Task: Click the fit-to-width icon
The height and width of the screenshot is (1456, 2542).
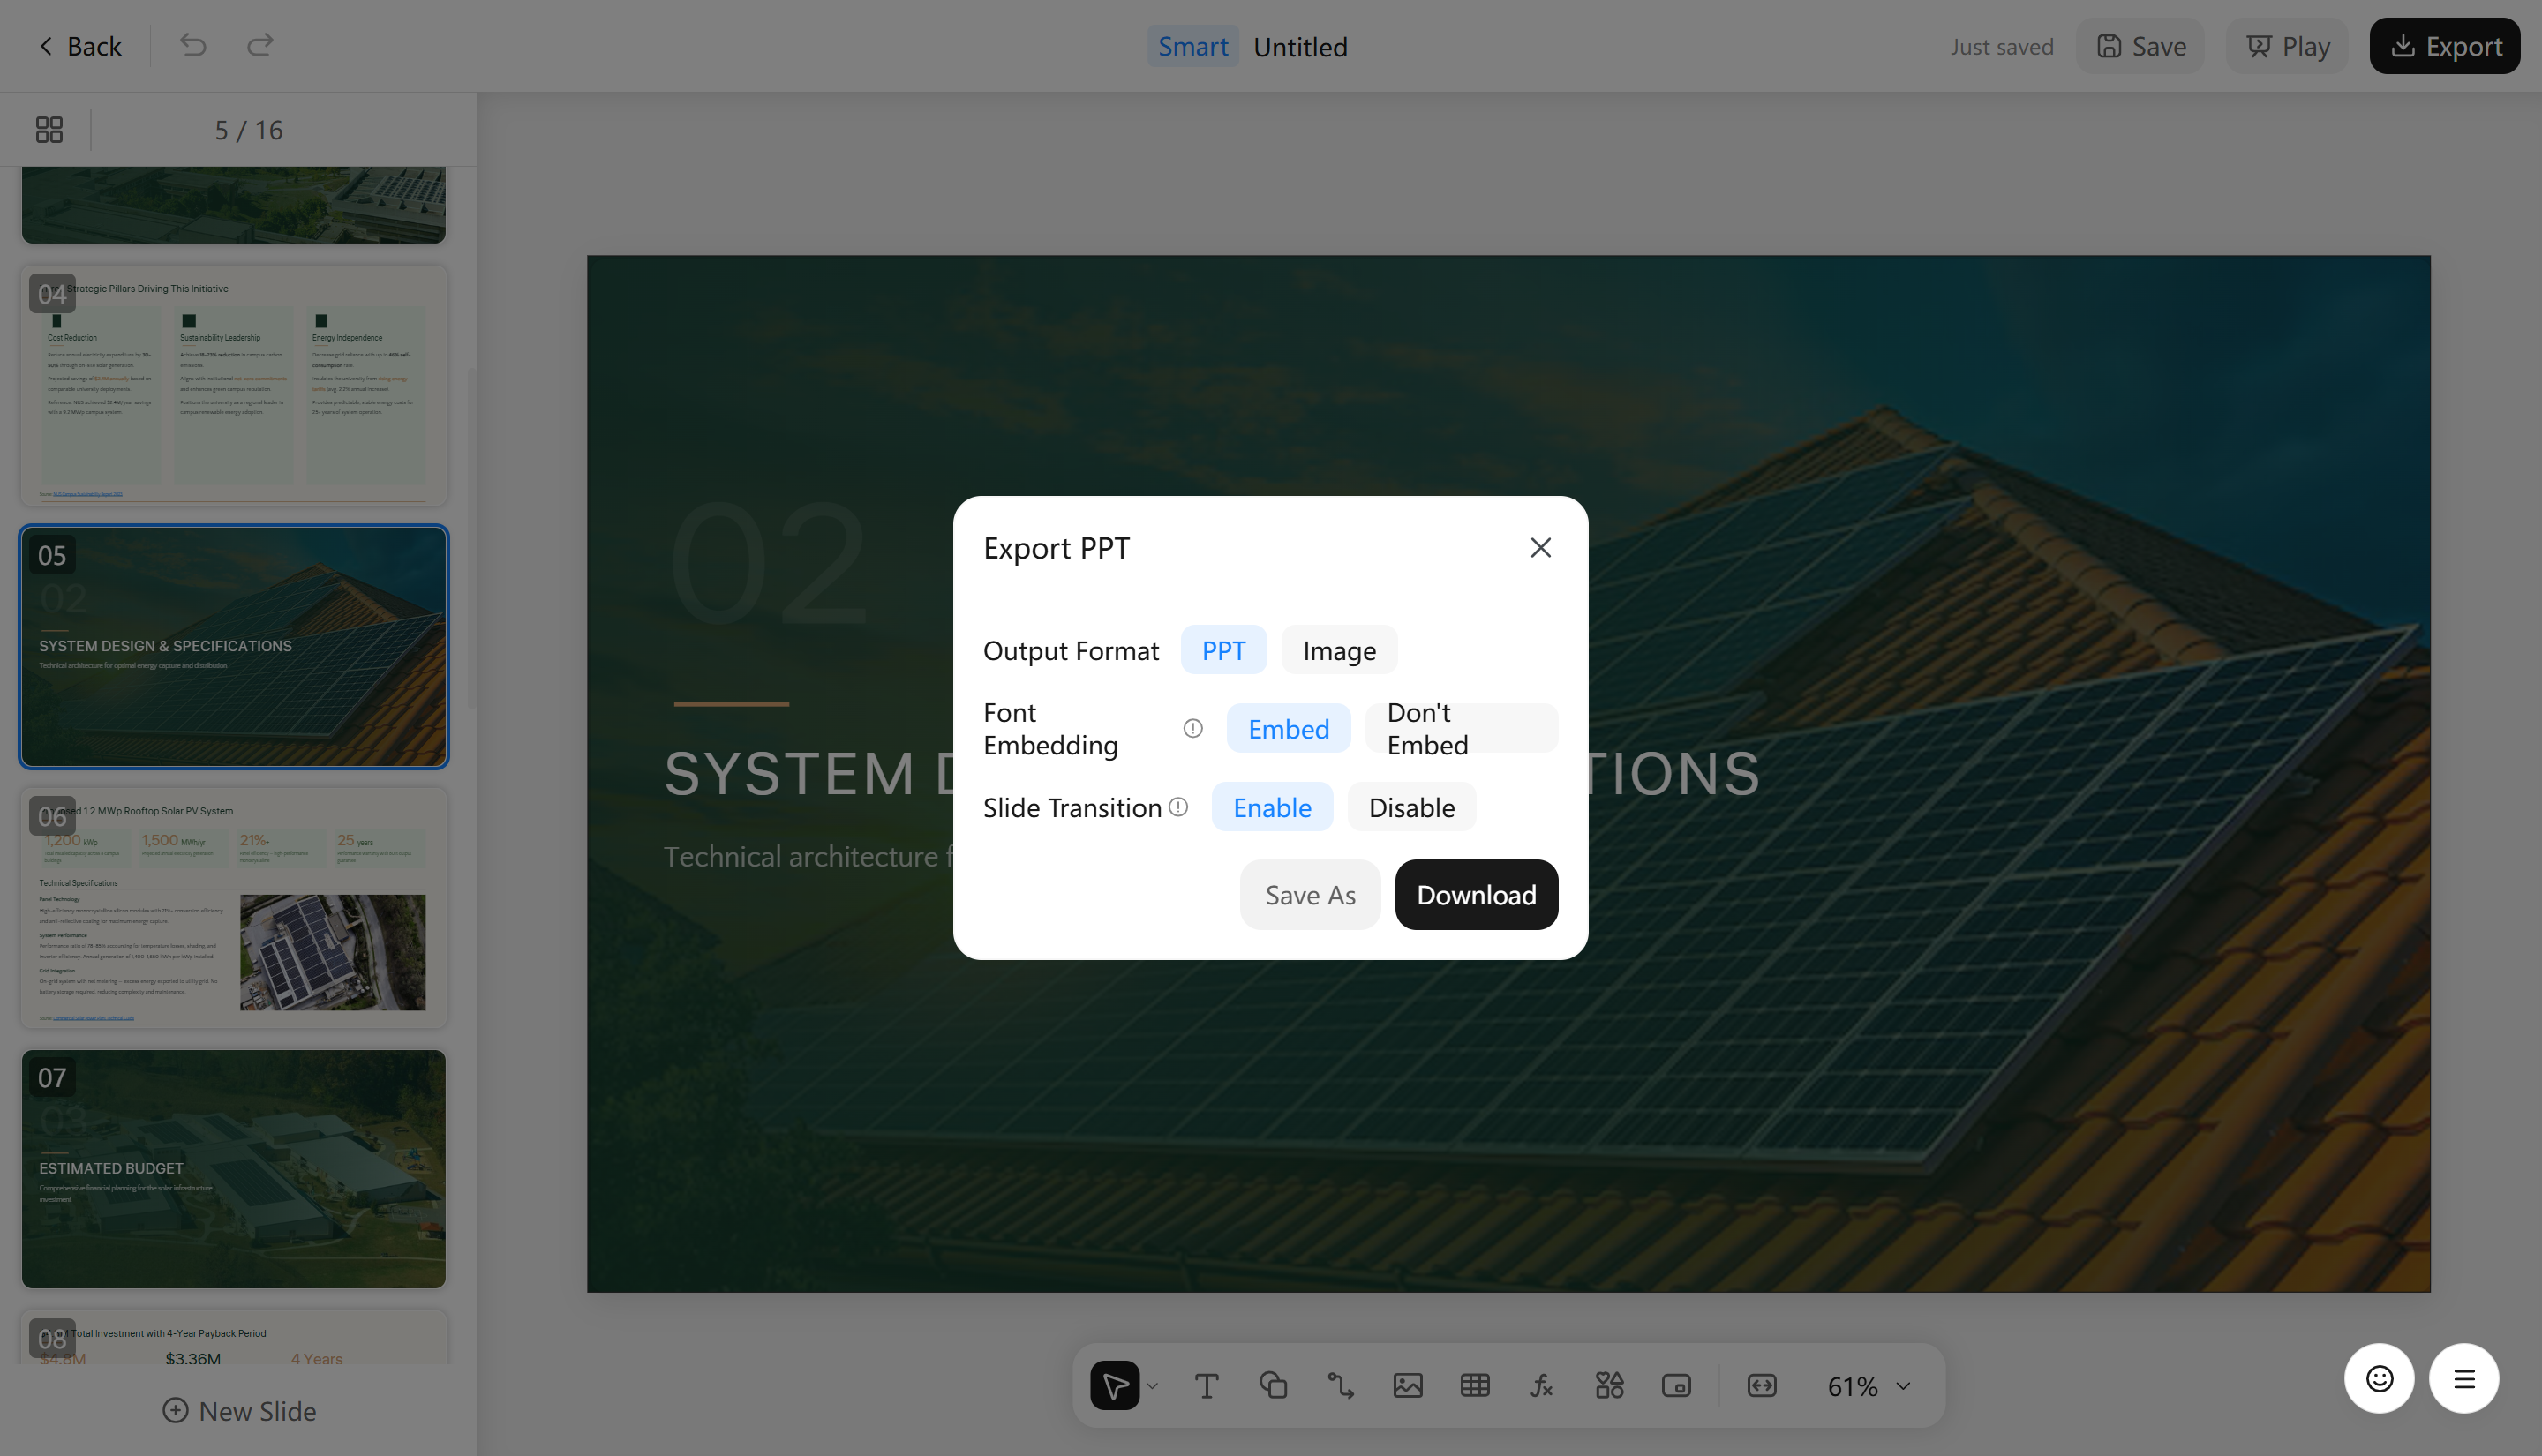Action: pos(1762,1386)
